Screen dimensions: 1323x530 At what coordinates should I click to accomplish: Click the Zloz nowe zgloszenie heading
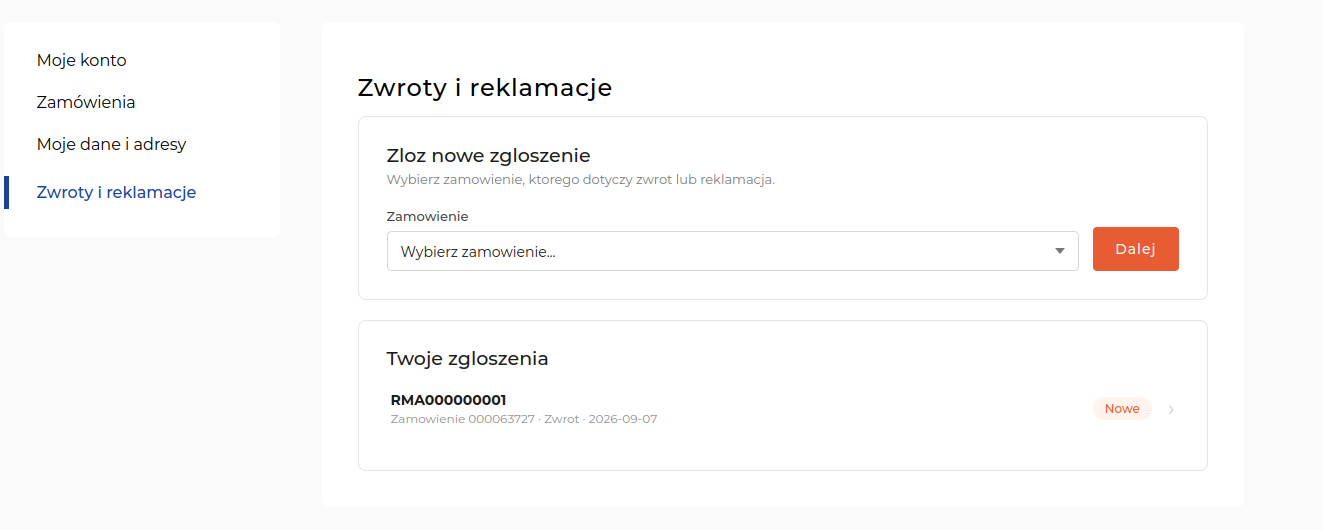tap(488, 156)
